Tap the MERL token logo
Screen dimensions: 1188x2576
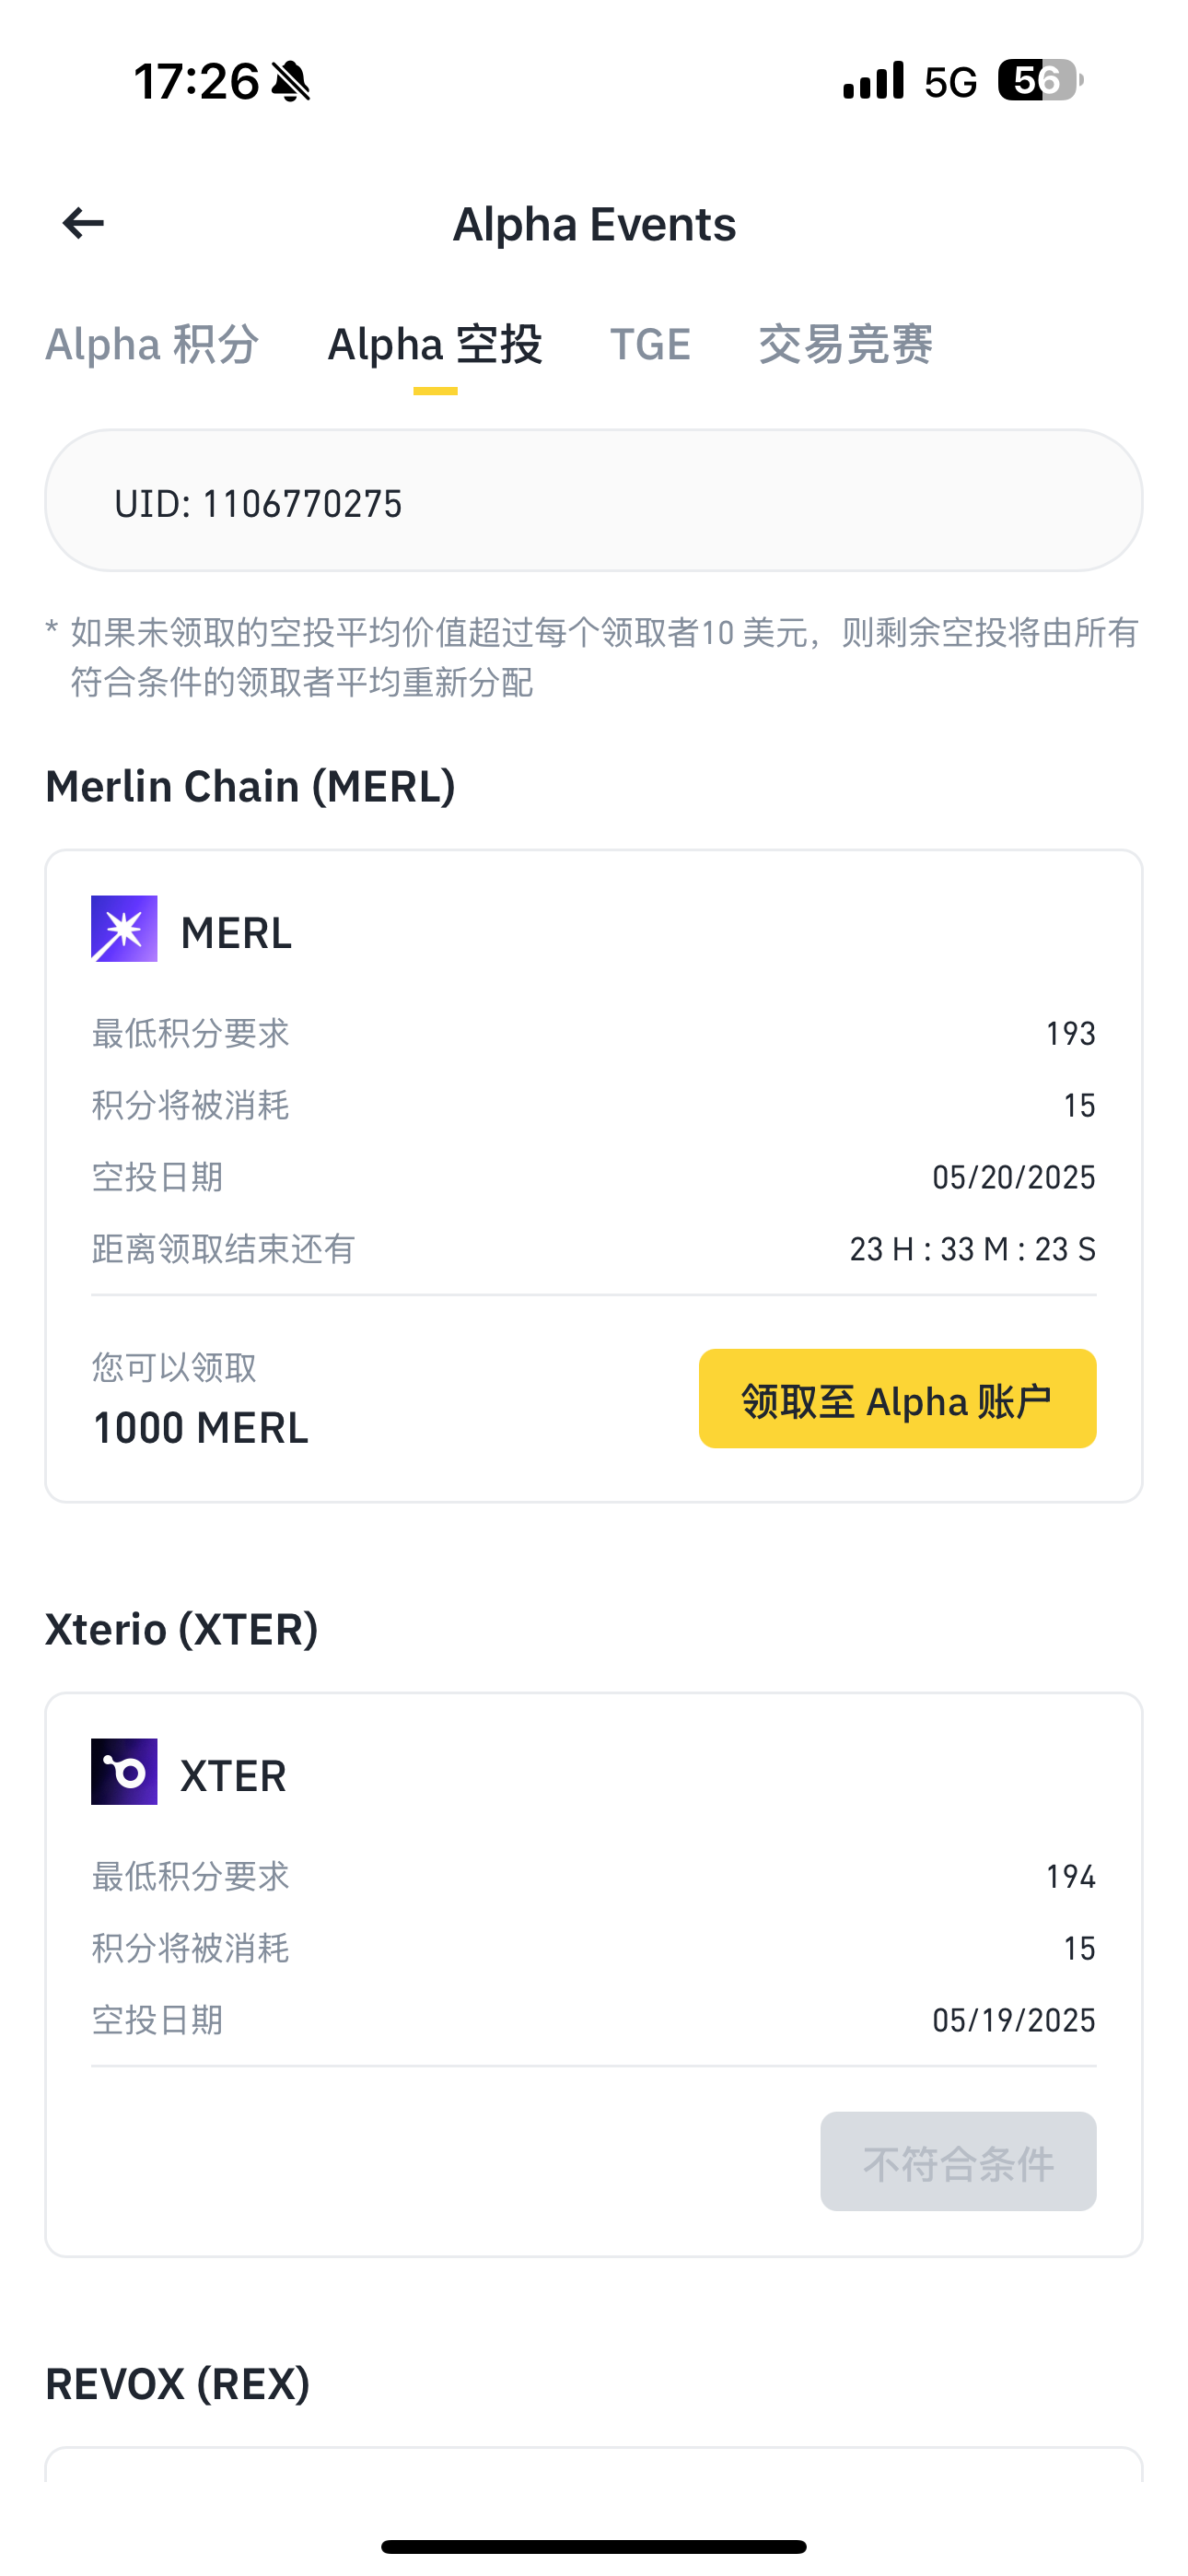coord(124,929)
